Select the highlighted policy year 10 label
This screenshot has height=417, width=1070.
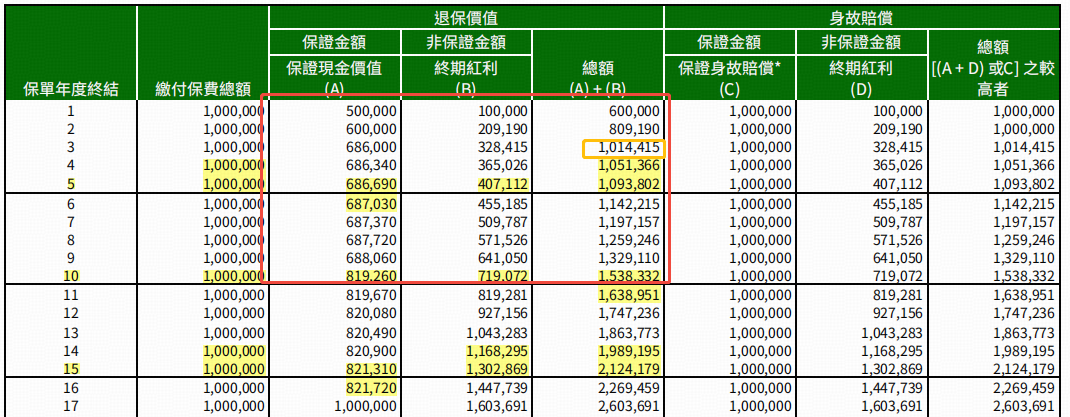click(70, 276)
